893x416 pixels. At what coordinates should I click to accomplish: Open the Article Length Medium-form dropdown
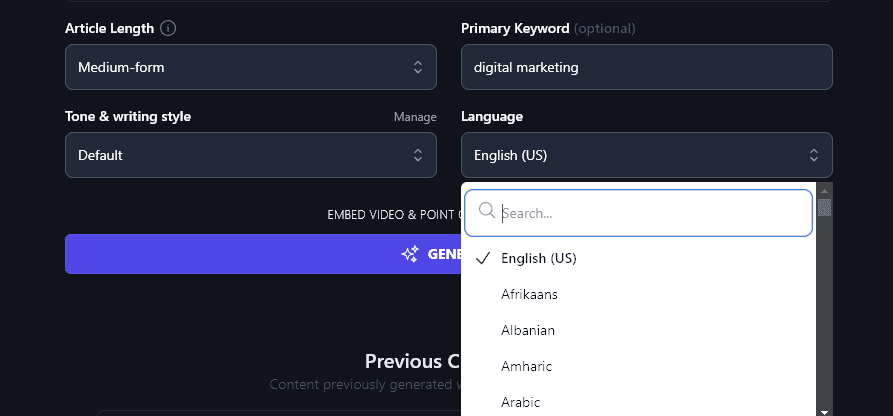point(250,68)
